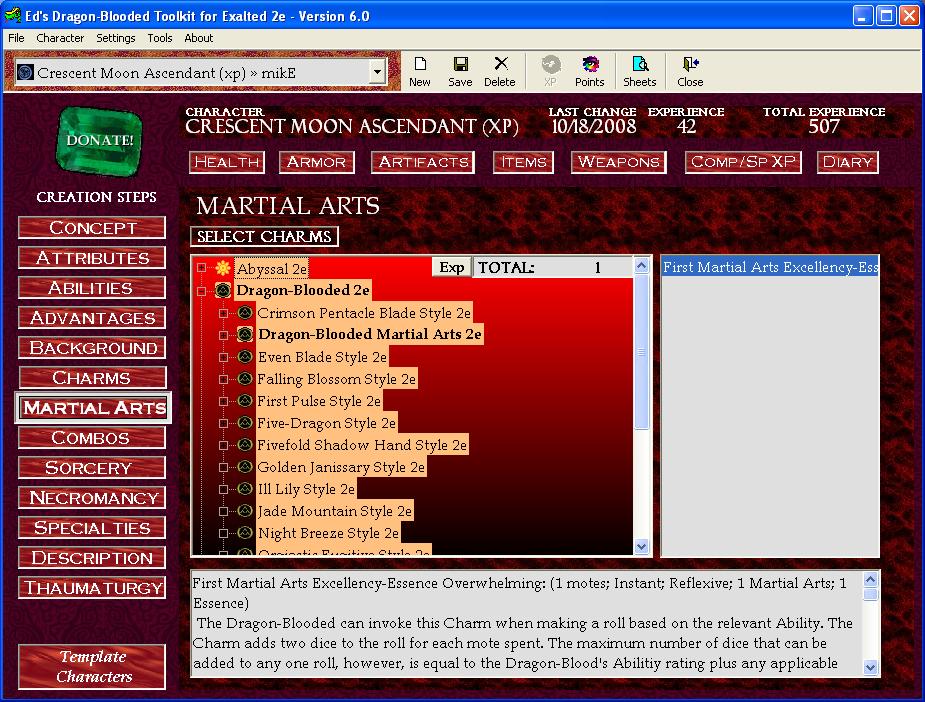This screenshot has width=925, height=702.
Task: Collapse the Dragon-Blooded 2e tree node
Action: [201, 290]
